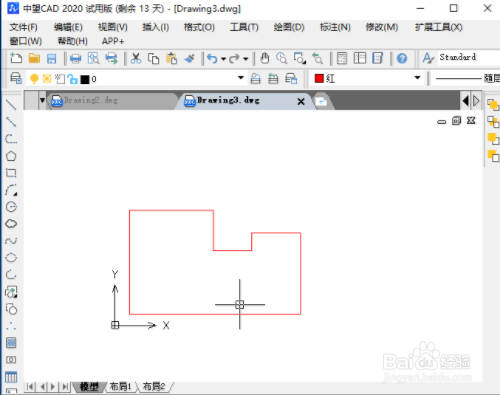Image resolution: width=500 pixels, height=395 pixels.
Task: Jump to first layout tab
Action: point(30,387)
